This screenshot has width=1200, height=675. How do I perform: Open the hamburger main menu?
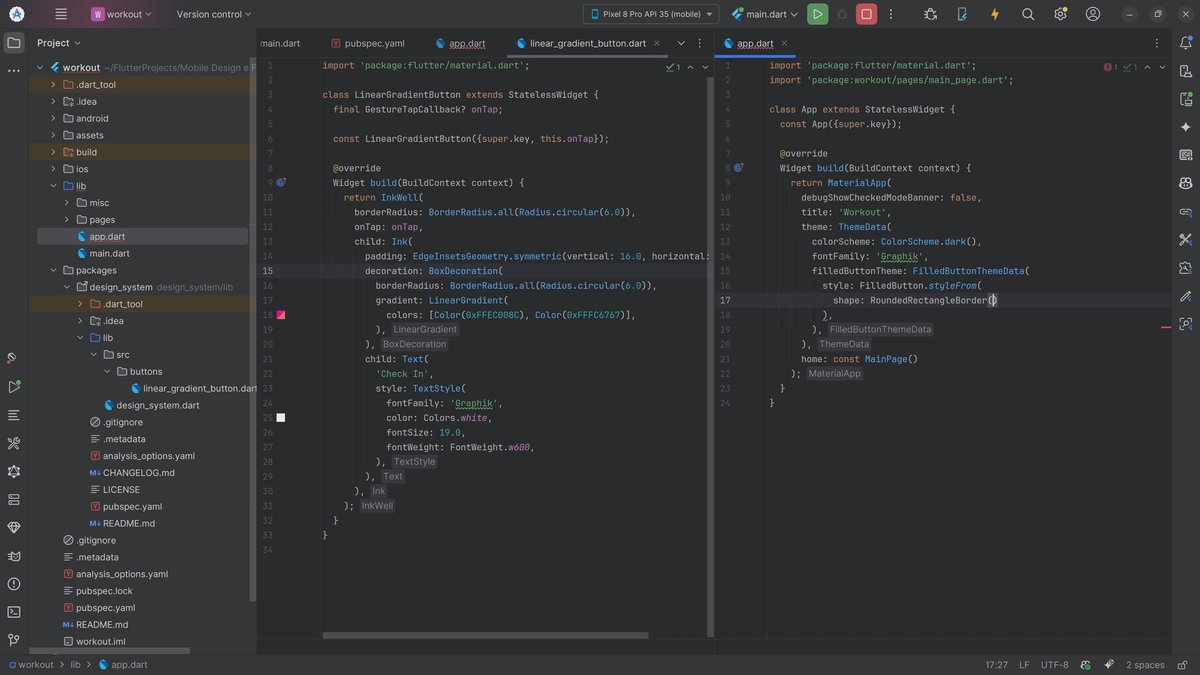click(61, 14)
